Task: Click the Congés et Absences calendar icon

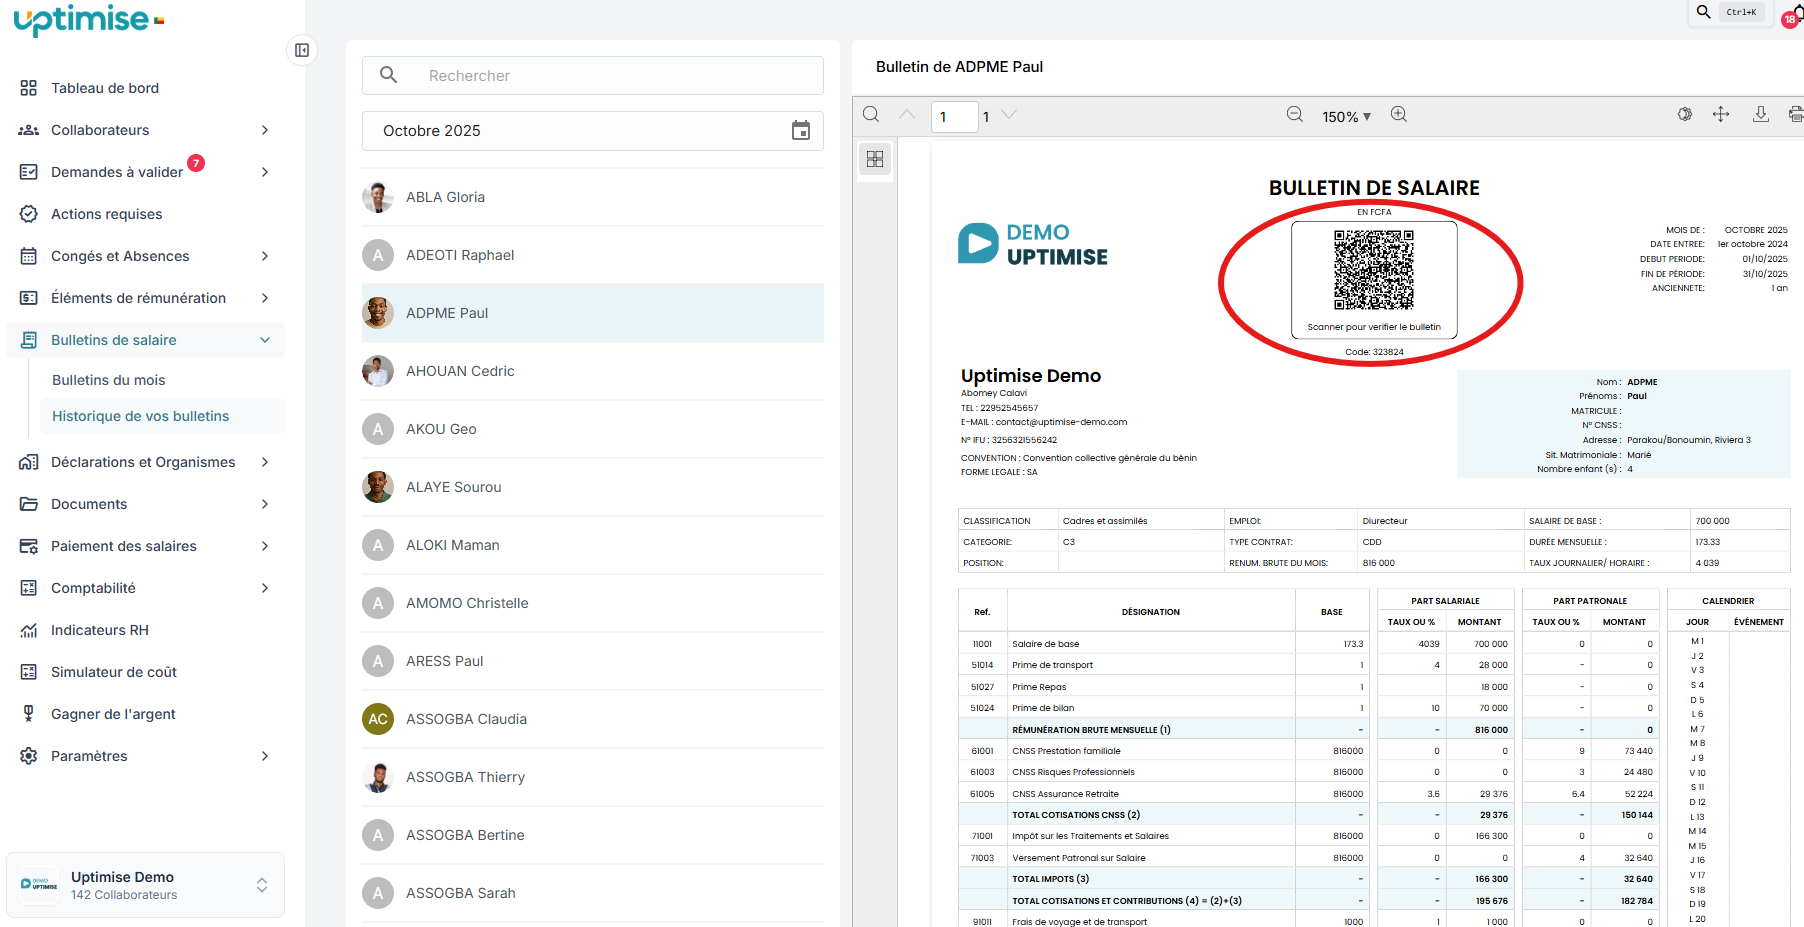Action: pos(29,256)
